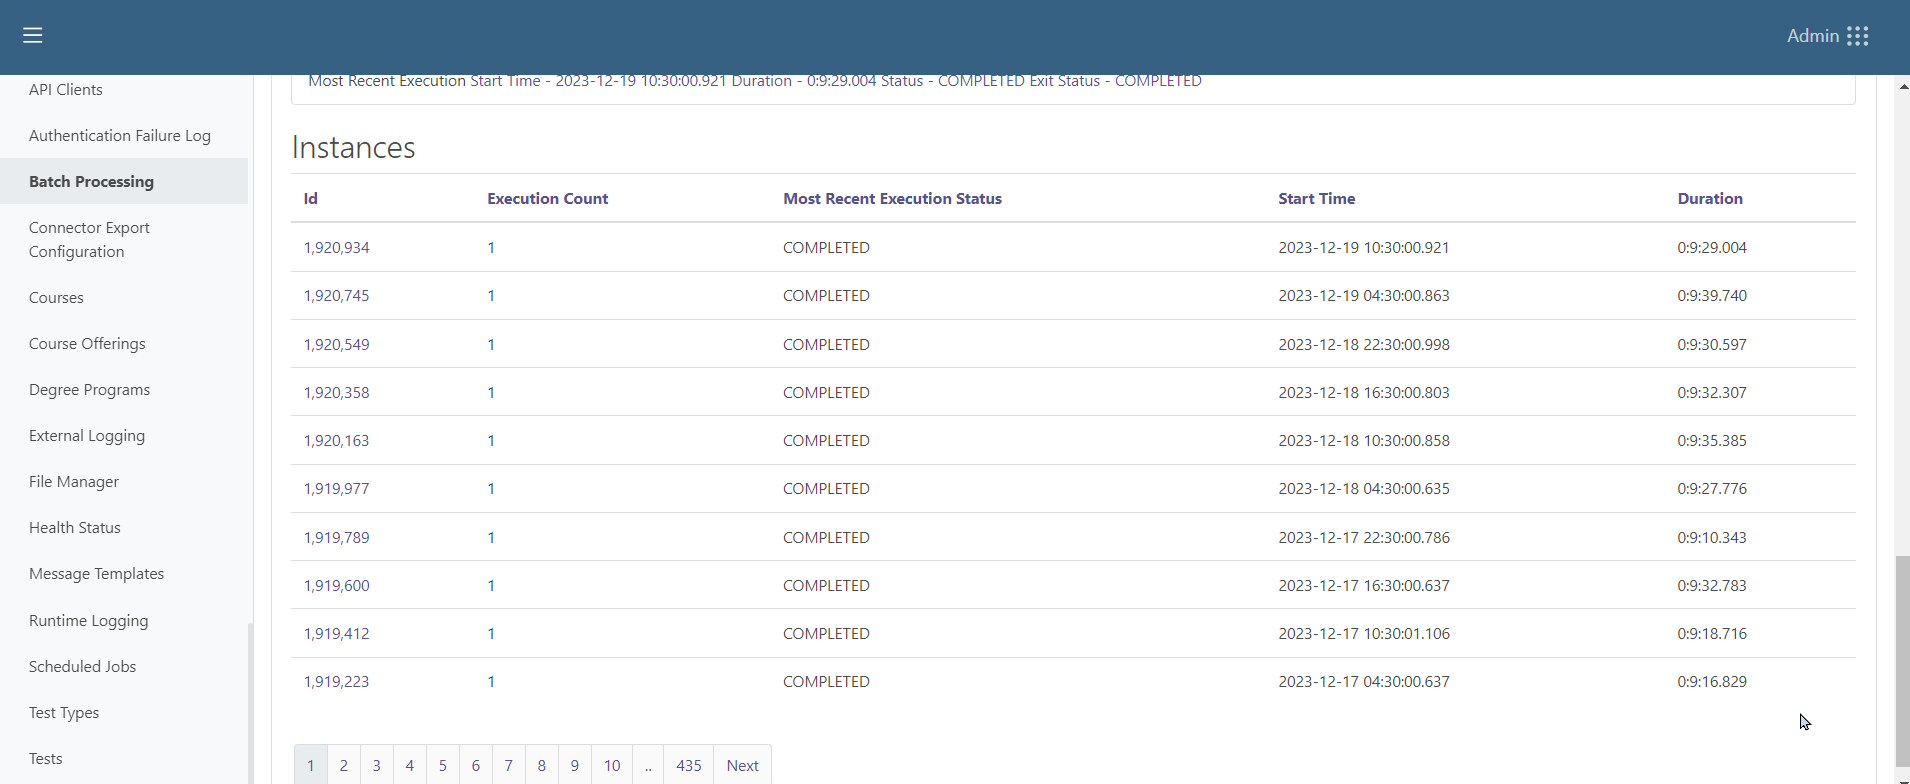
Task: Click COMPLETED status for instance 1,919,223
Action: point(826,682)
